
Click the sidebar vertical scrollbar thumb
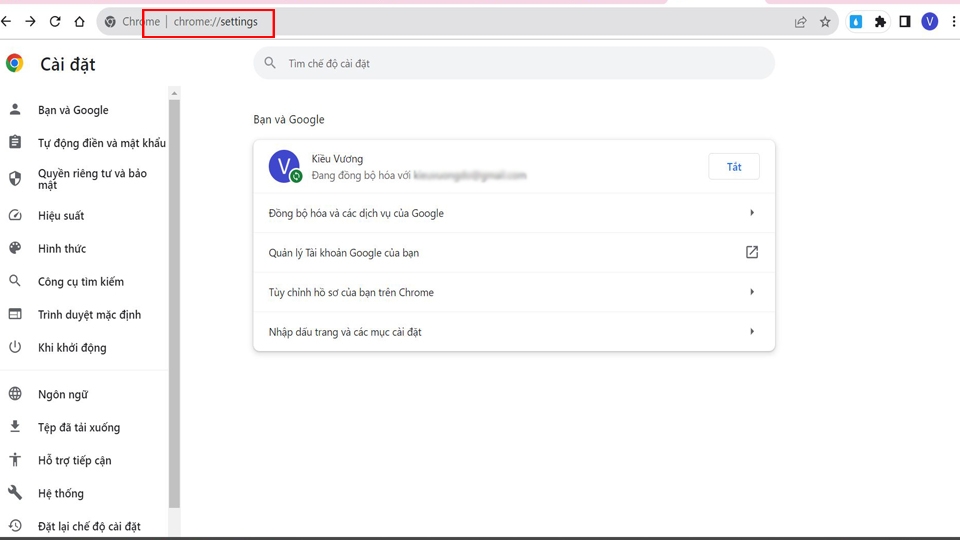pos(174,303)
